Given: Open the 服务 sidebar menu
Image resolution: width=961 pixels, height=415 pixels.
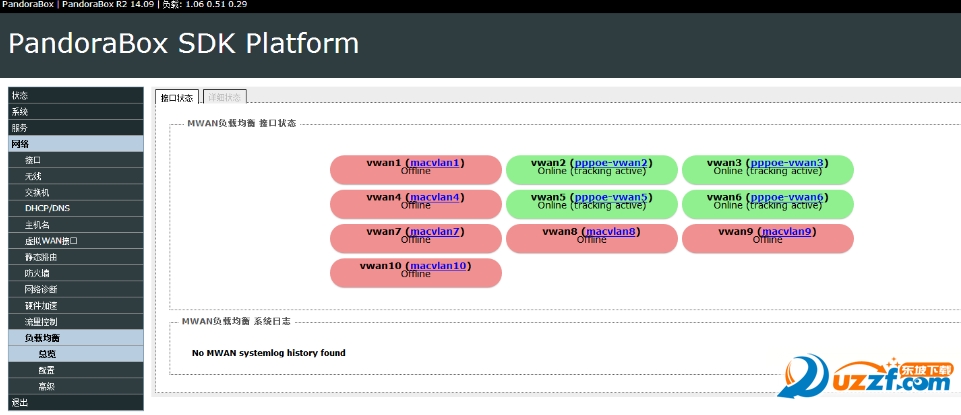Looking at the screenshot, I should 76,128.
